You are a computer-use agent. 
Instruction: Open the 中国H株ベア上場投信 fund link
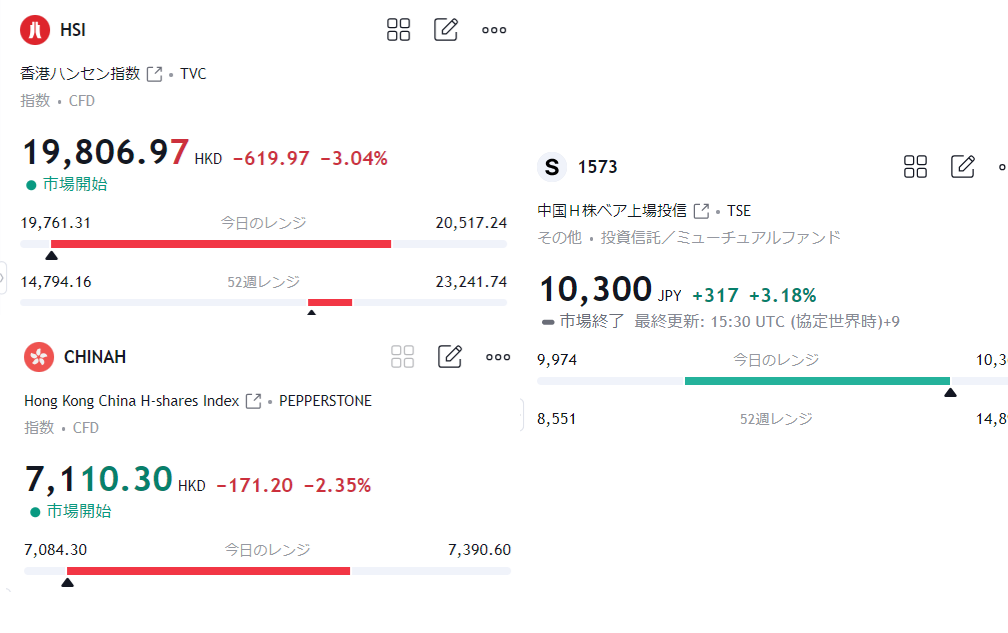tap(612, 211)
